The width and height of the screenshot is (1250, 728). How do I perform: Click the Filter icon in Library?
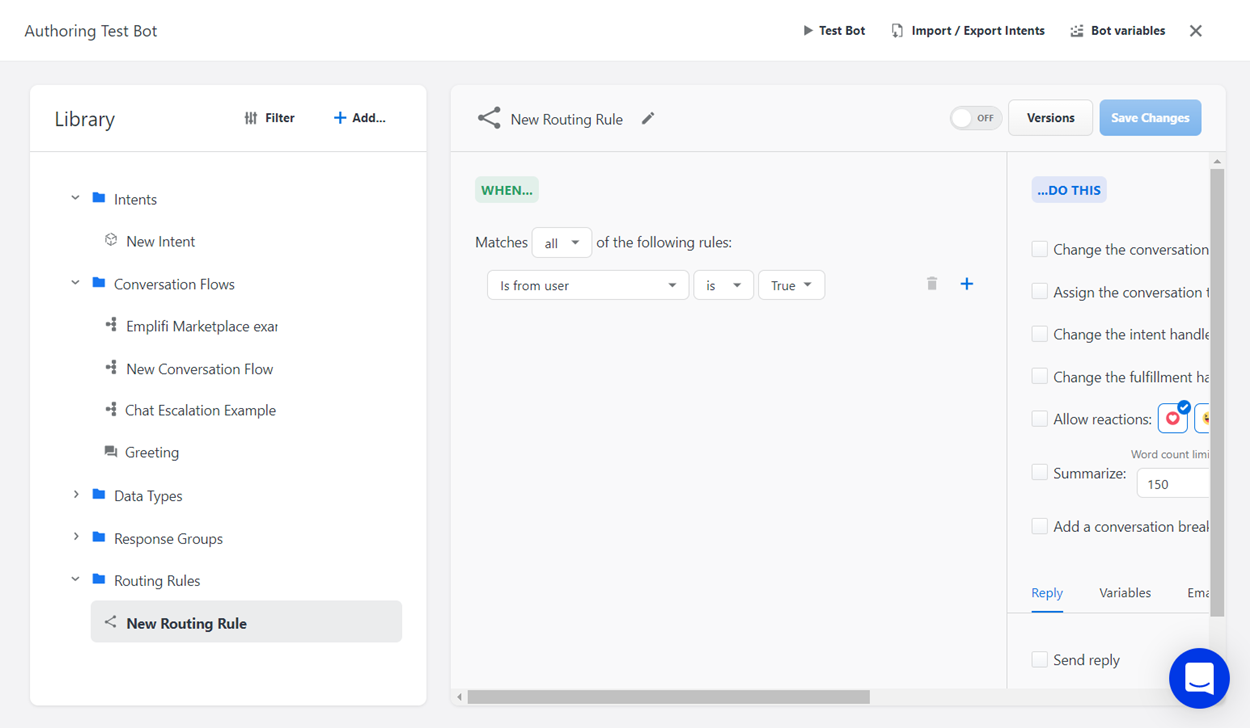pyautogui.click(x=251, y=118)
